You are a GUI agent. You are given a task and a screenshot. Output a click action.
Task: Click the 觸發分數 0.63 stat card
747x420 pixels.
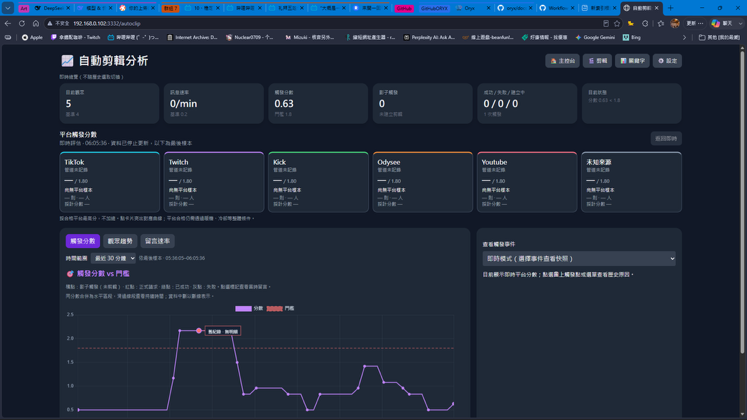coord(318,103)
